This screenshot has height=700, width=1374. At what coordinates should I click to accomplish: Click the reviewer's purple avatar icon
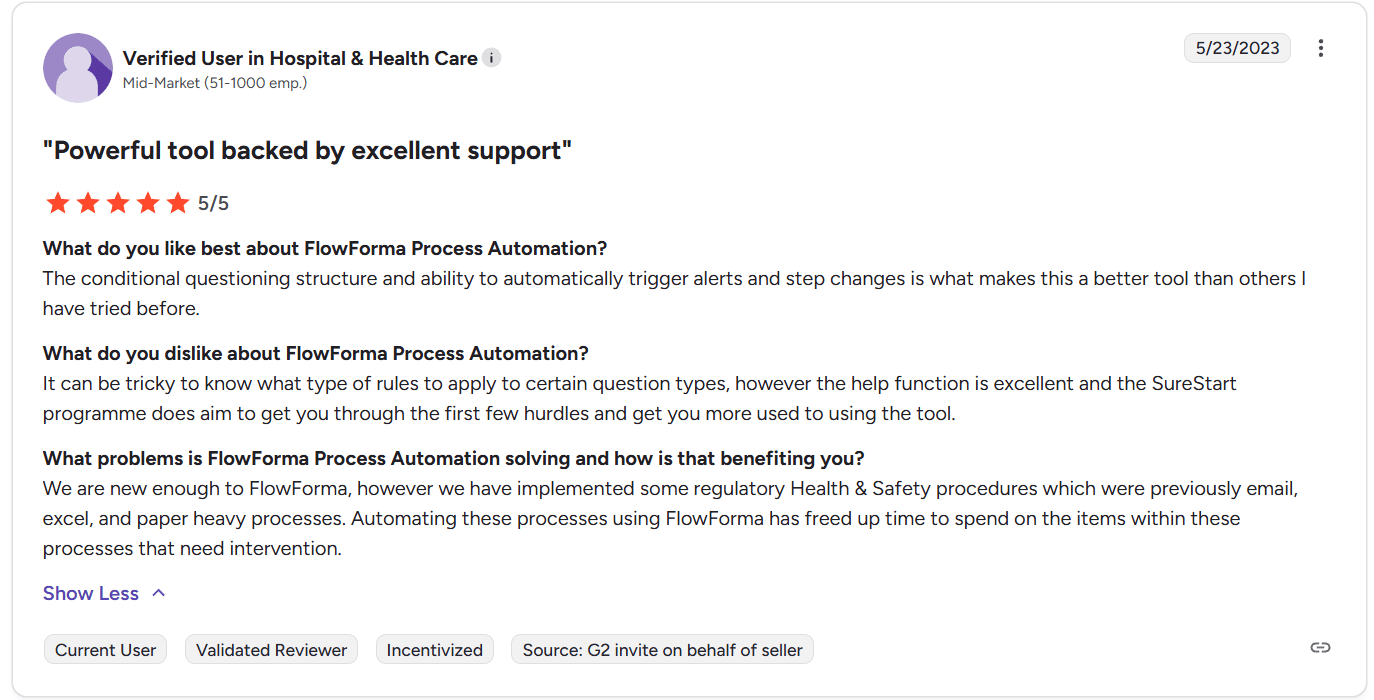tap(78, 68)
